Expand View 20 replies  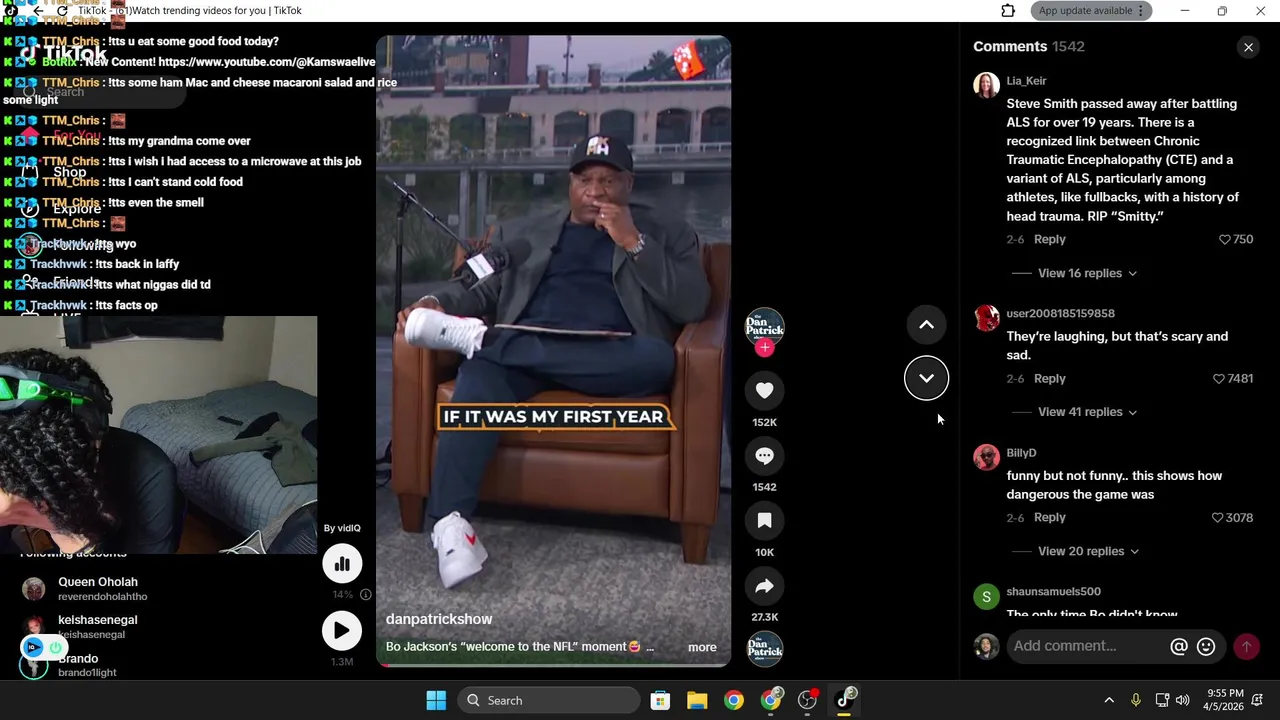1088,551
